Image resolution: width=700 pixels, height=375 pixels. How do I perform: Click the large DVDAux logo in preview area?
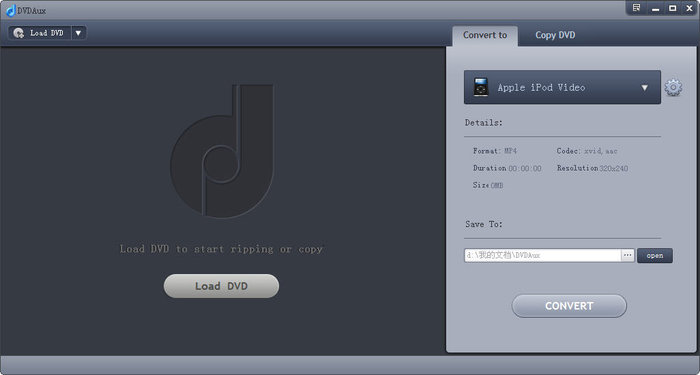(x=222, y=151)
